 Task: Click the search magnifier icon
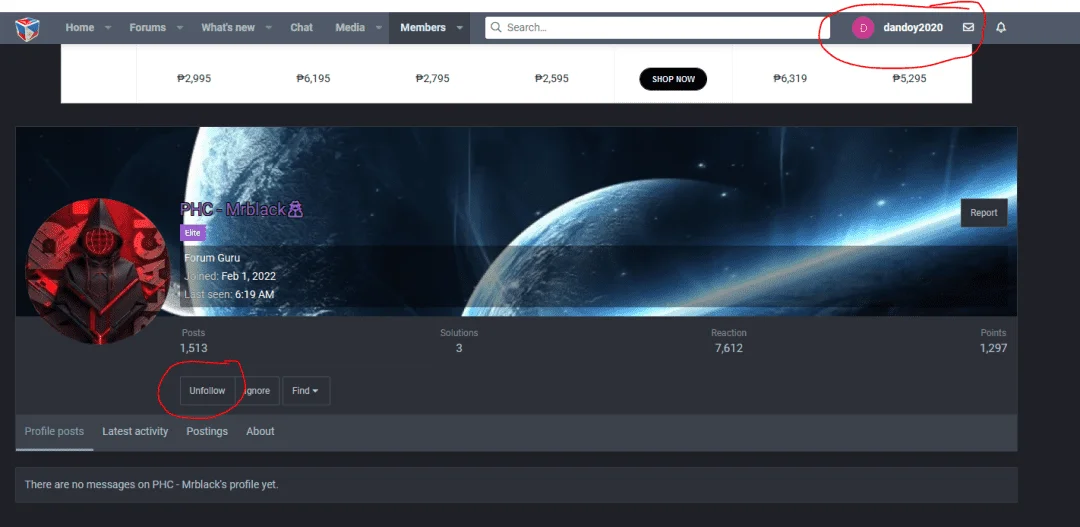coord(496,28)
